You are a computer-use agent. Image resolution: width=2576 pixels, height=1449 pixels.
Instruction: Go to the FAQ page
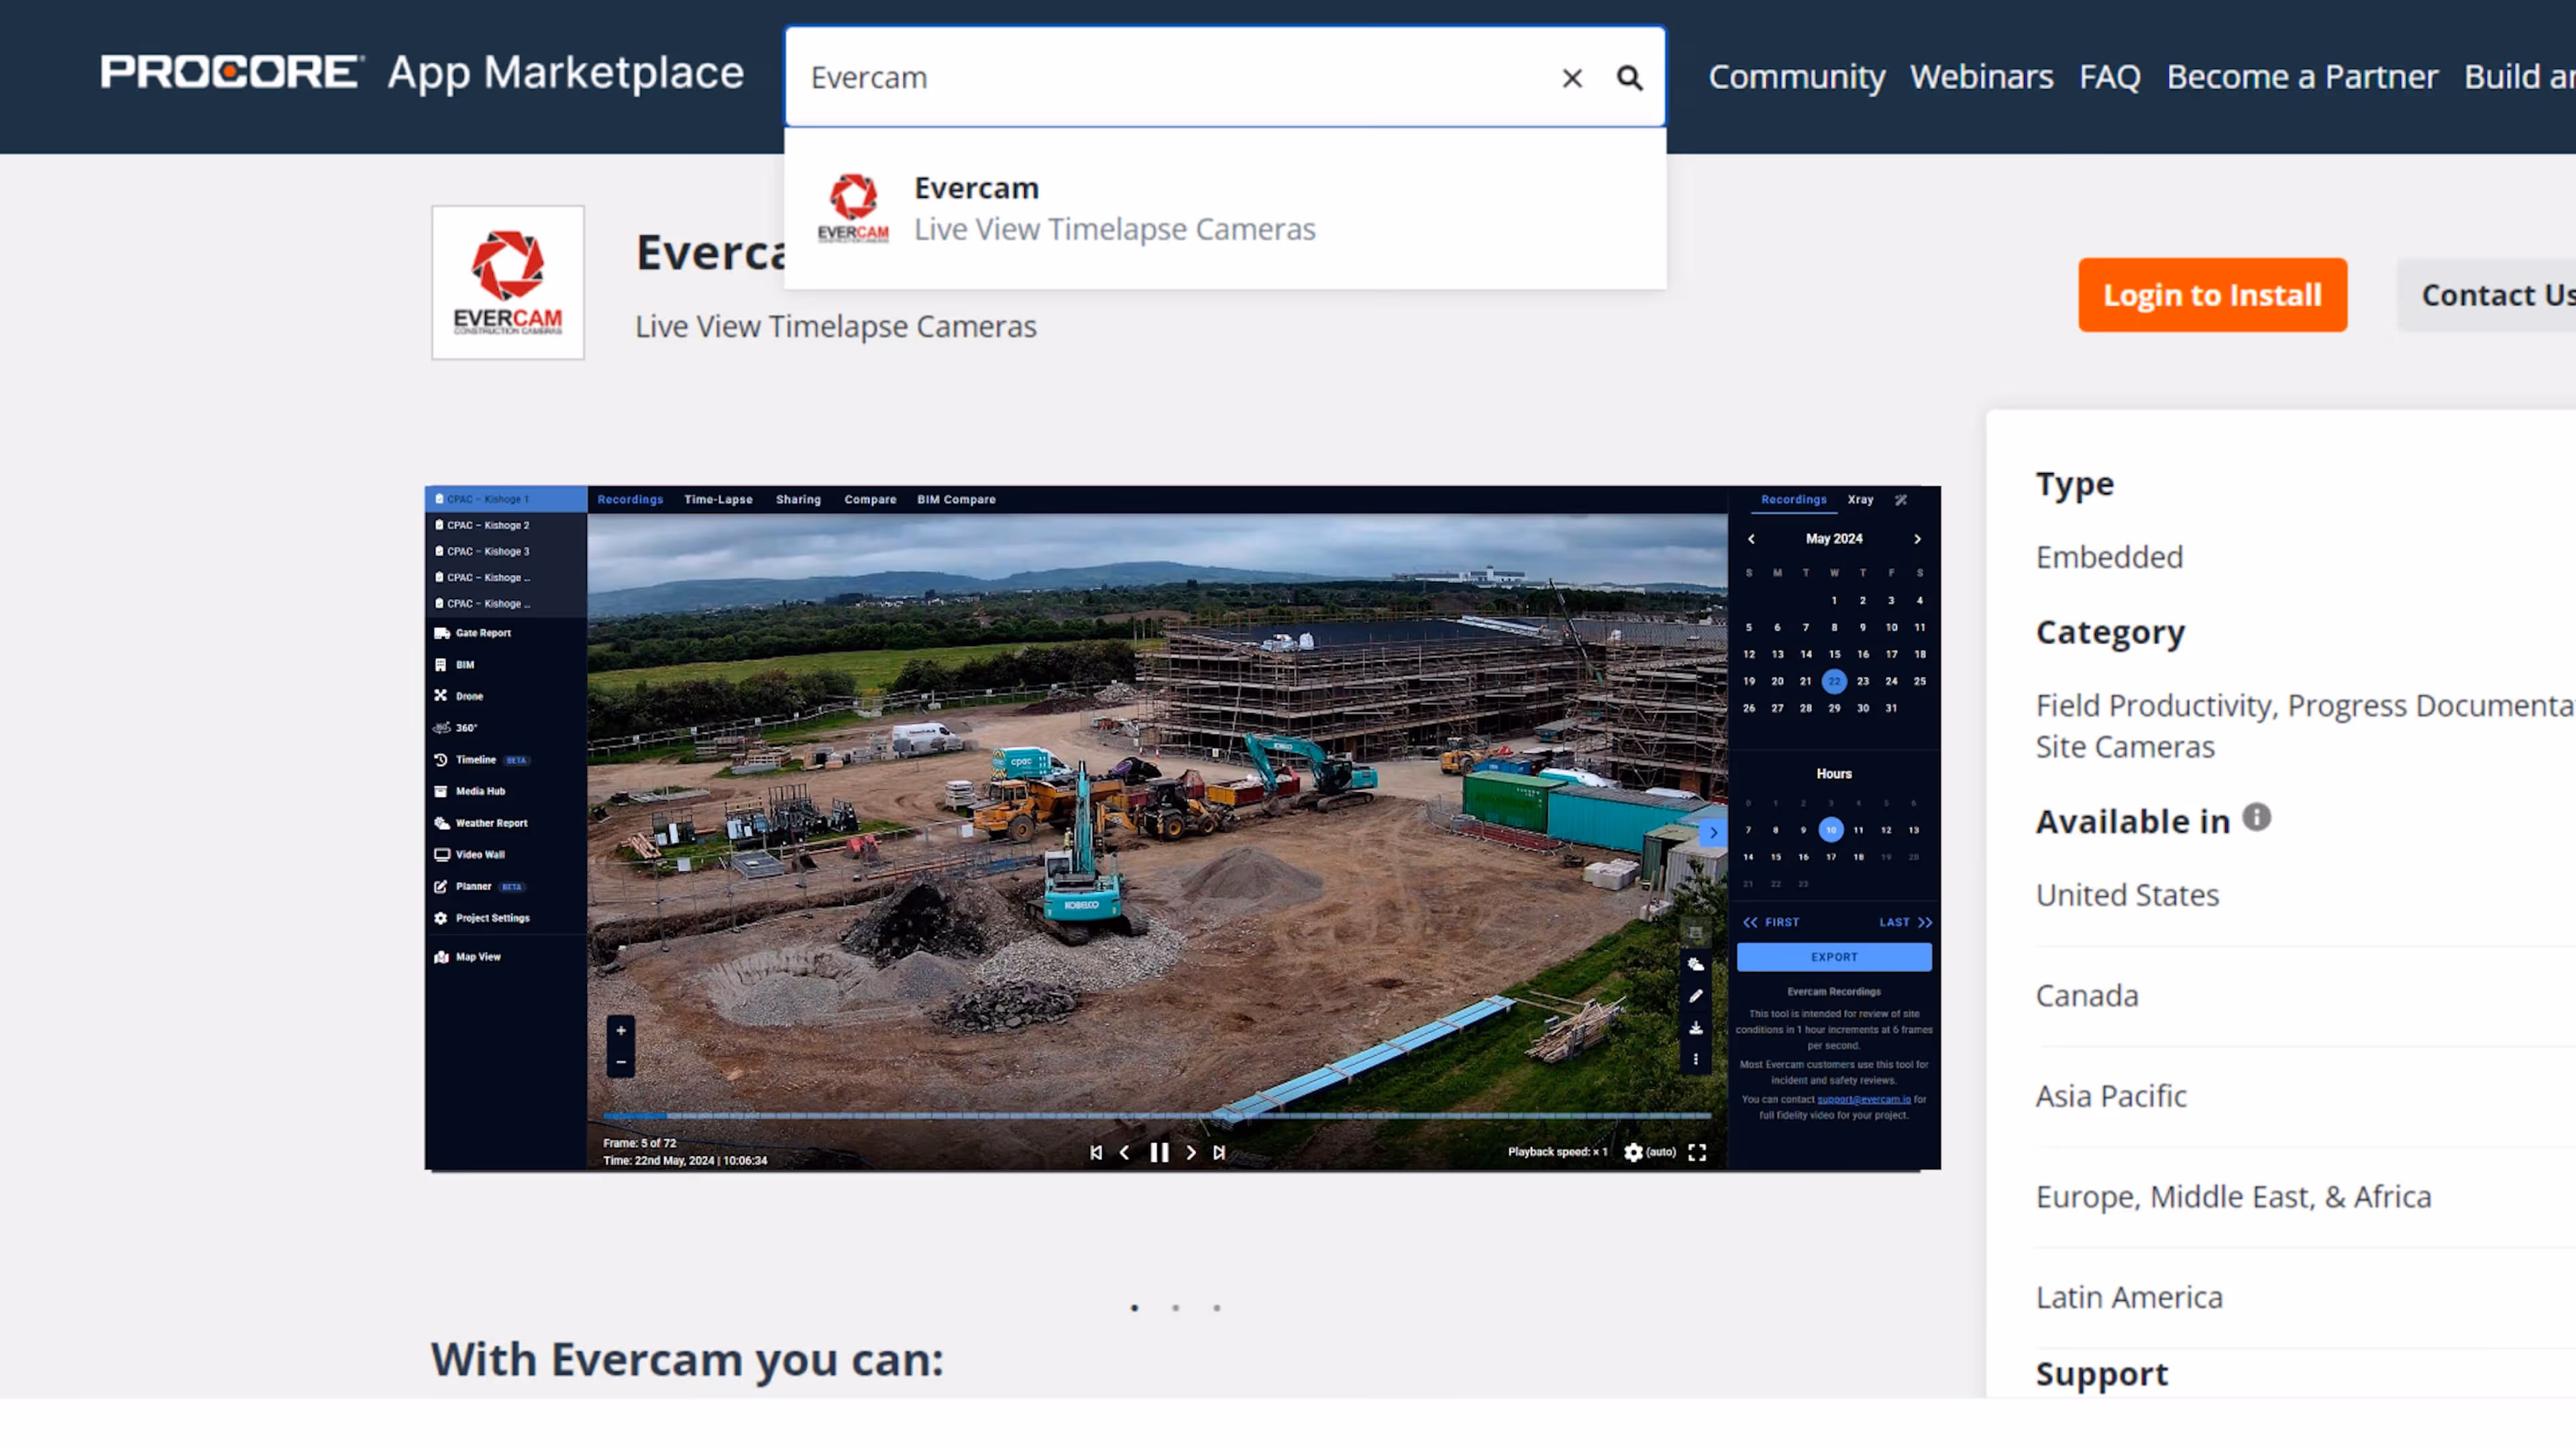2109,77
